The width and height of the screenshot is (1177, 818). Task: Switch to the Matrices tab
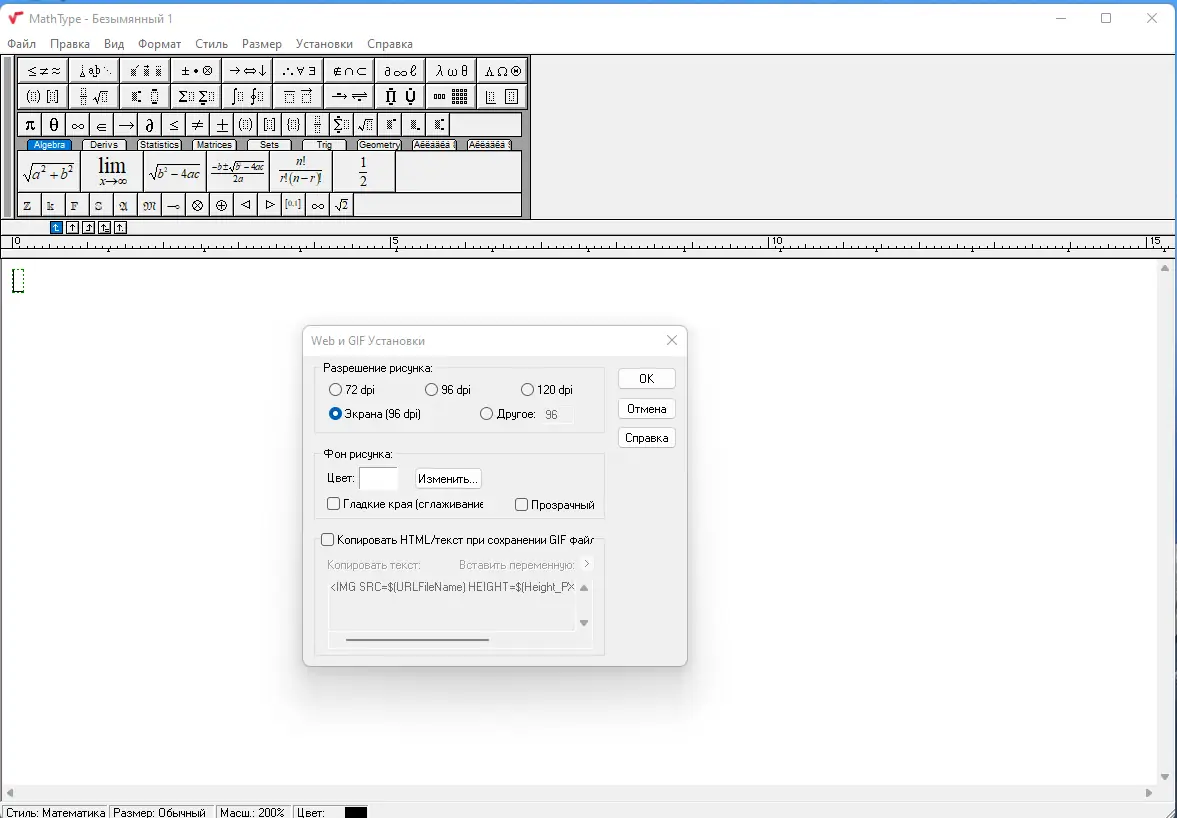[214, 145]
